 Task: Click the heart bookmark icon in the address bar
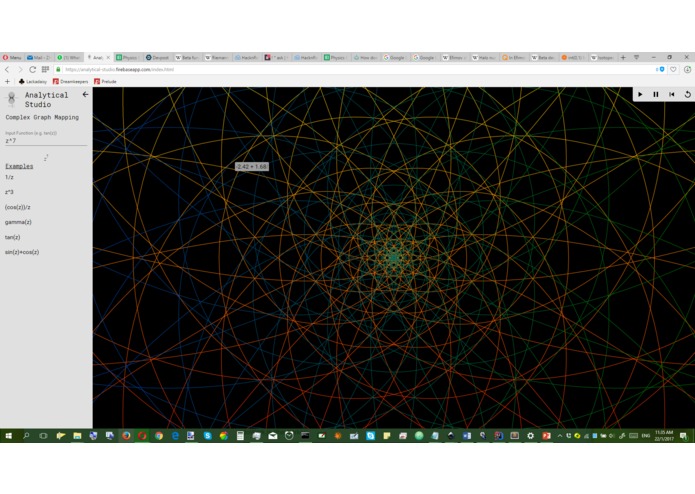[673, 70]
